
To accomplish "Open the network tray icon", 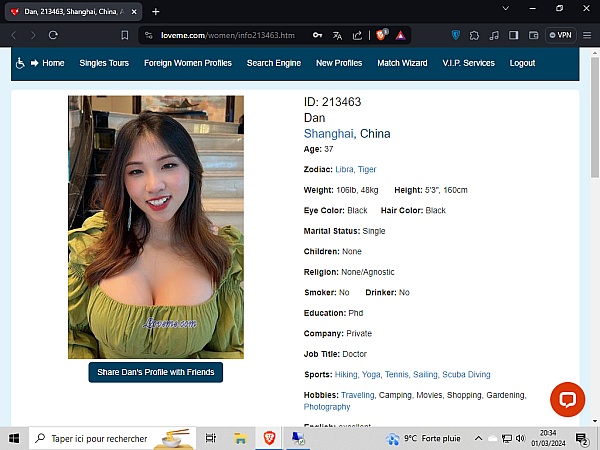I will click(507, 439).
